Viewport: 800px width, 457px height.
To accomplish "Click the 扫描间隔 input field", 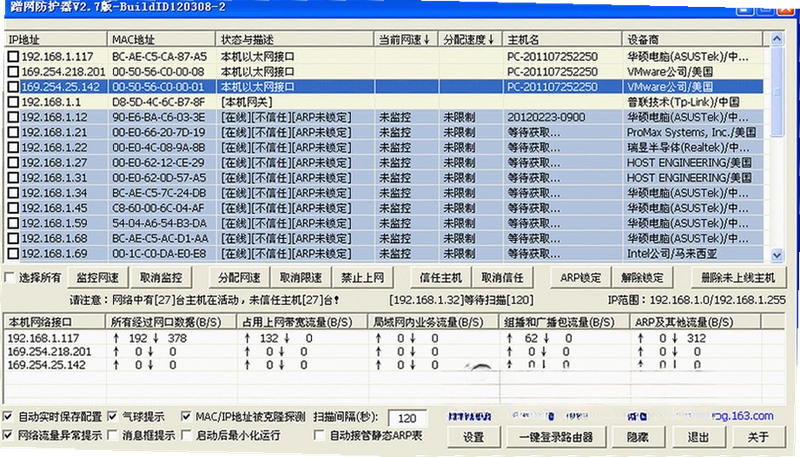I will pos(408,418).
